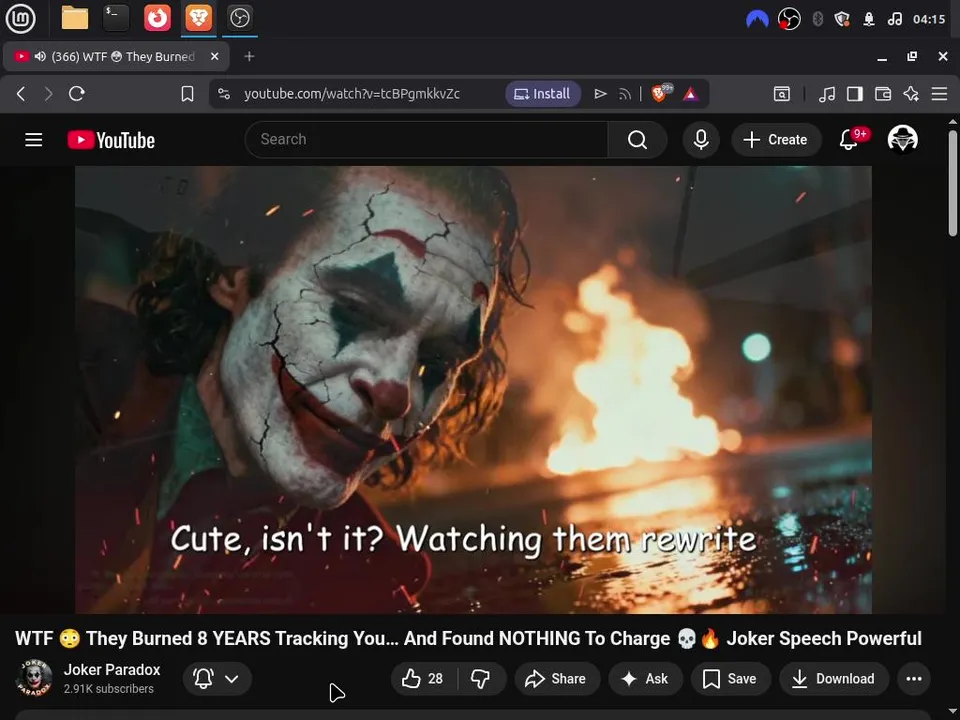Go to YouTube home via logo
The width and height of the screenshot is (960, 720).
111,140
